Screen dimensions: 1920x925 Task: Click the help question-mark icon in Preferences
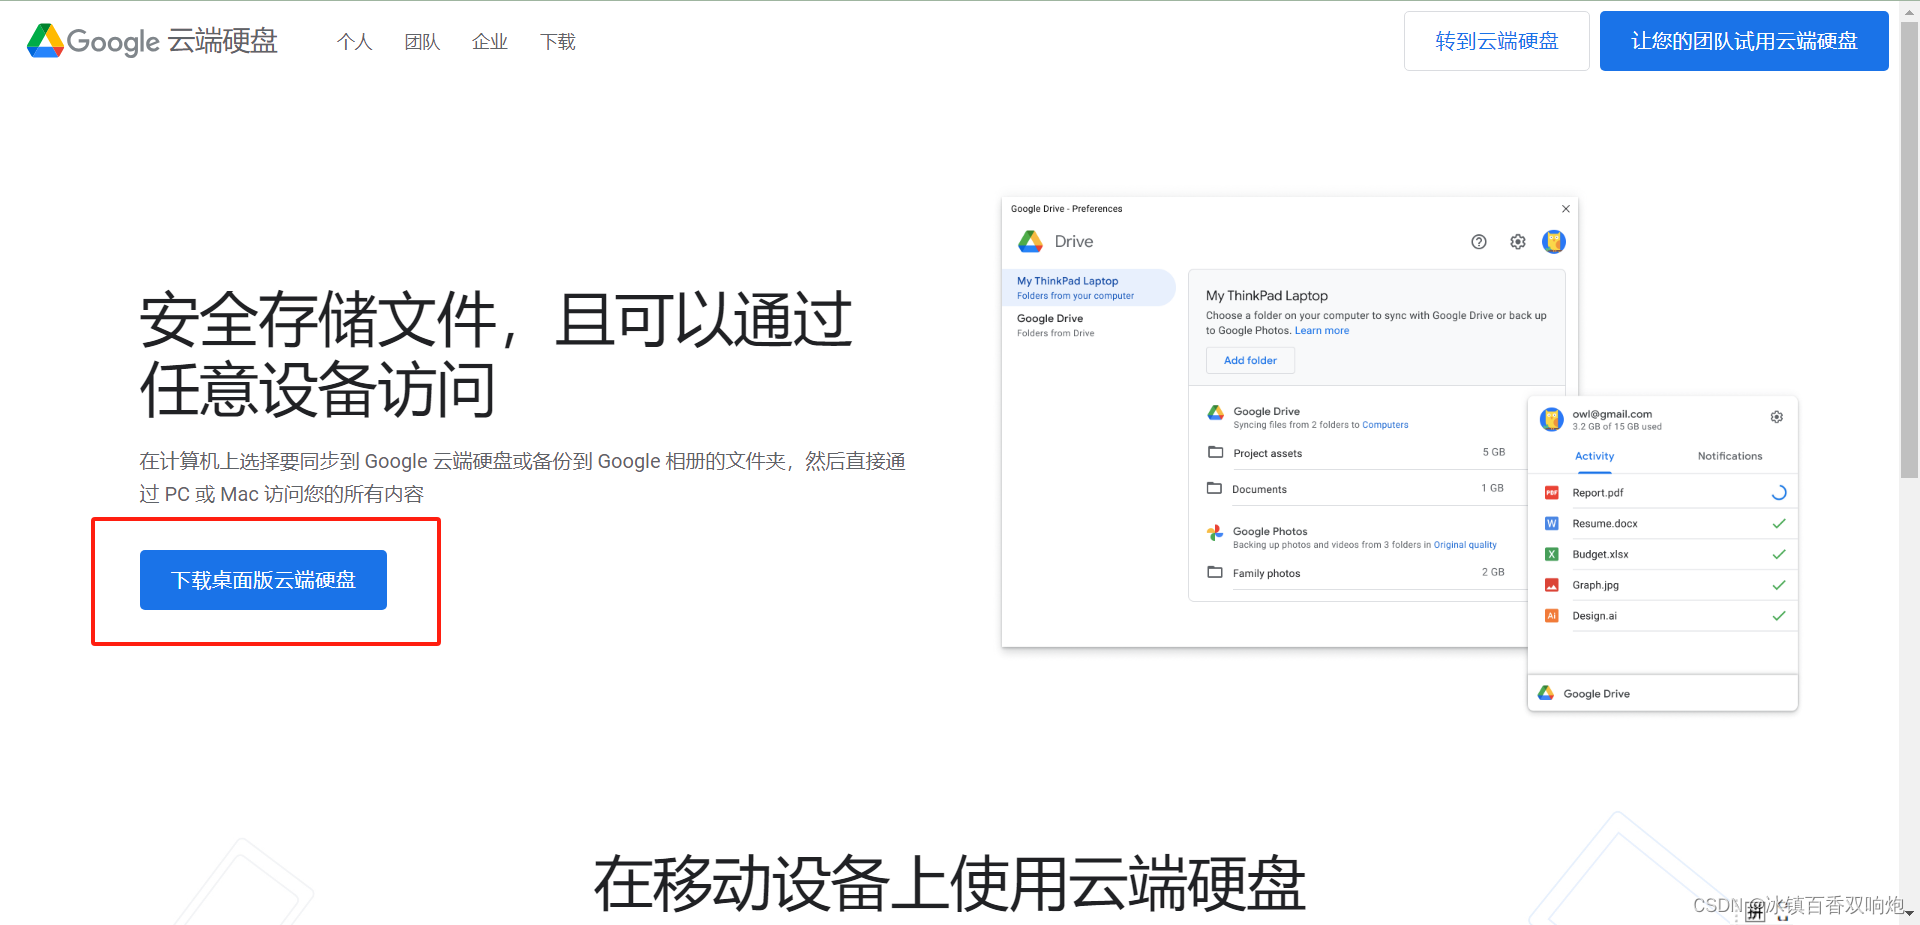point(1479,242)
